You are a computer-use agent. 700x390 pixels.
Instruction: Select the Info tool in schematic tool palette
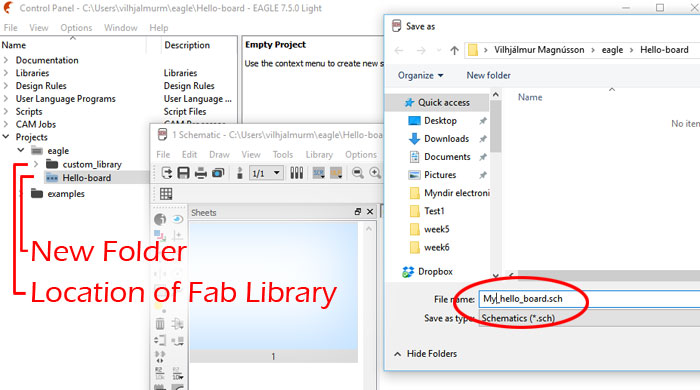160,219
